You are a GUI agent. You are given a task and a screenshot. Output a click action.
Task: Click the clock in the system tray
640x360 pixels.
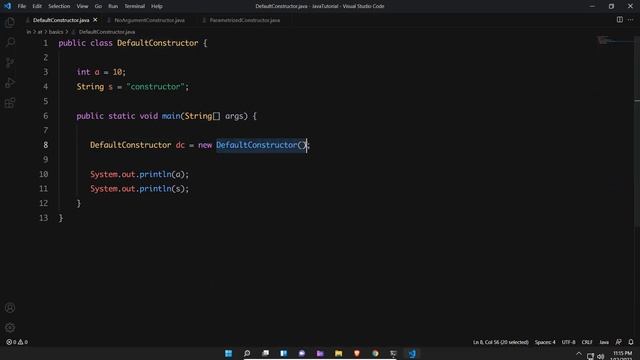coord(622,356)
